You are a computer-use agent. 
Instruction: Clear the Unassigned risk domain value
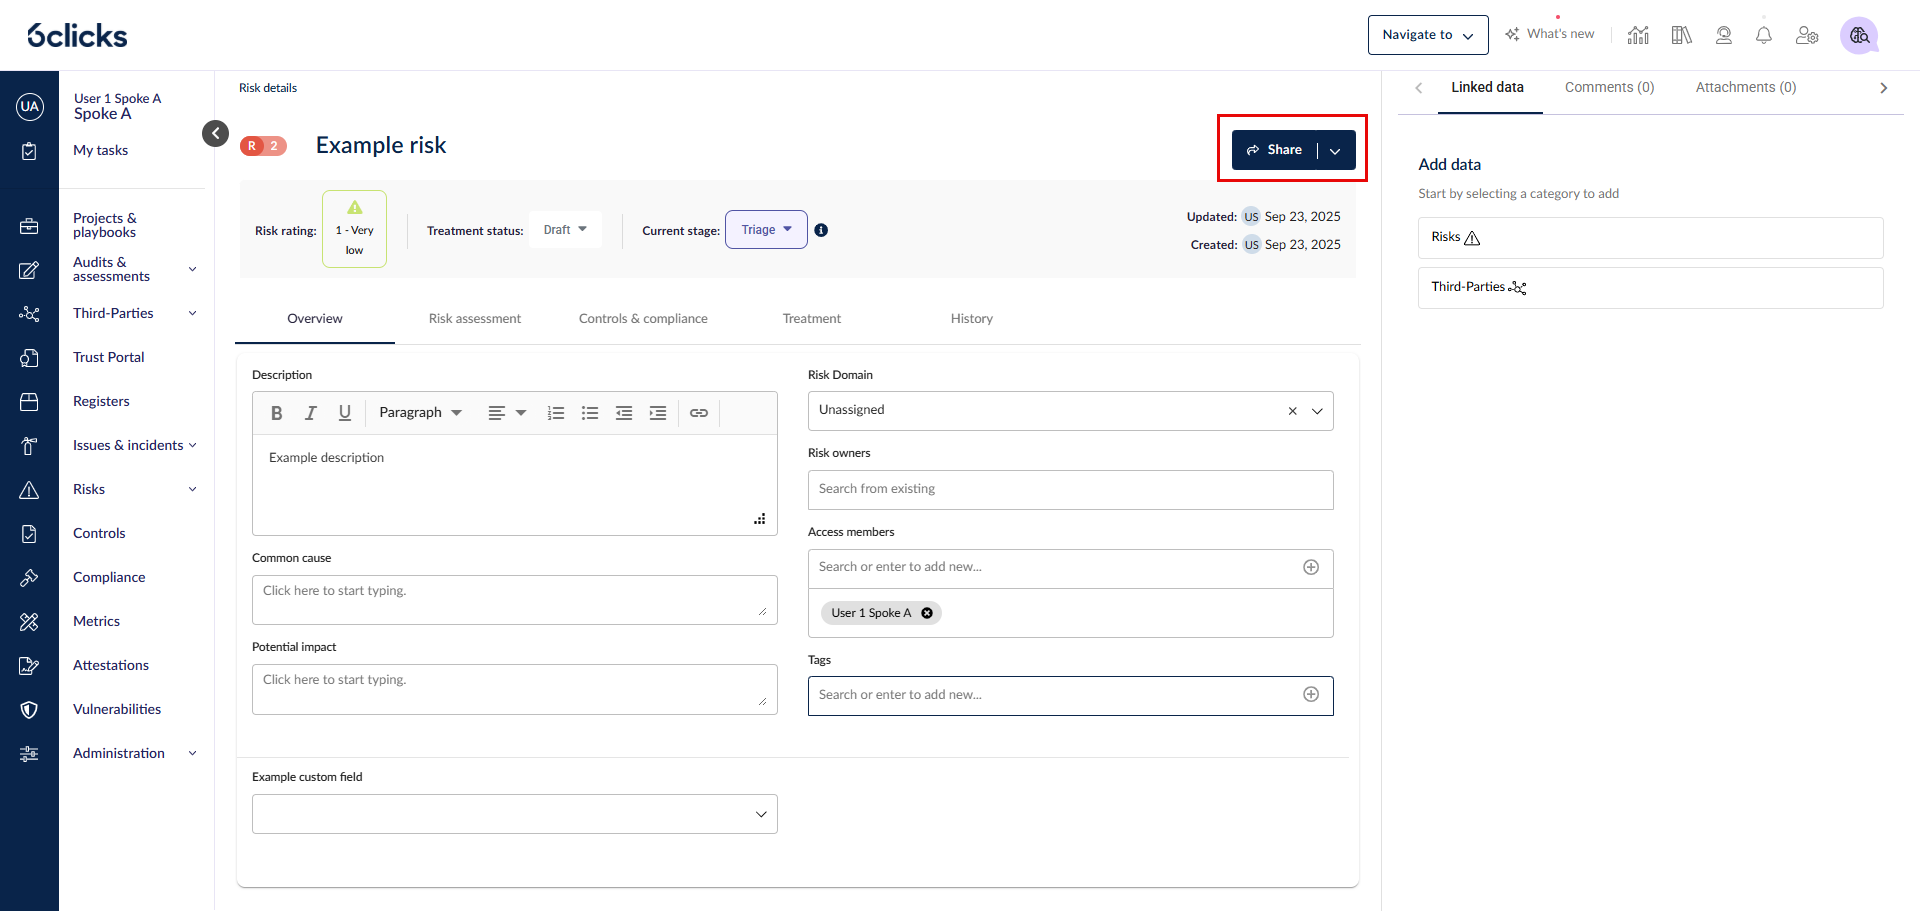1292,411
